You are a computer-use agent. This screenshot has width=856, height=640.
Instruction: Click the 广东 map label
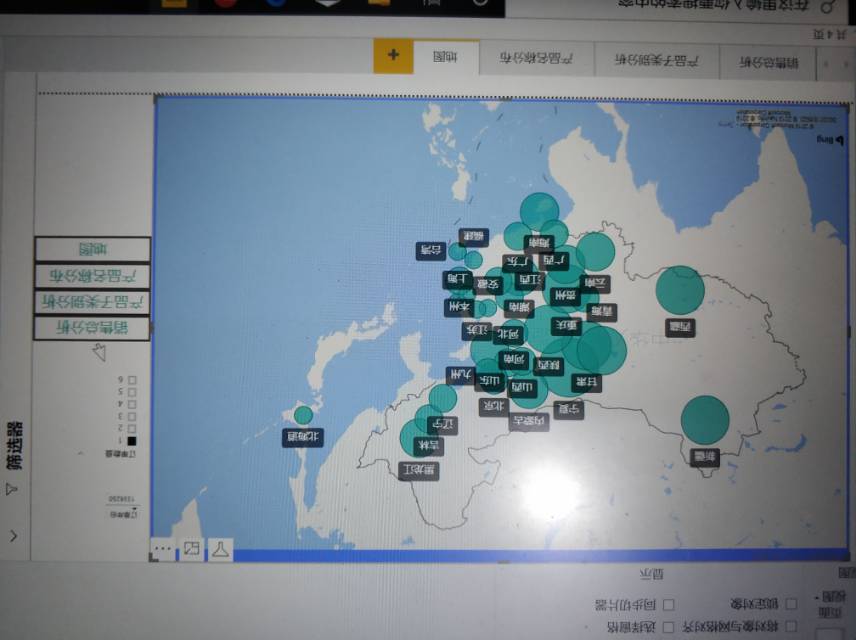(517, 263)
